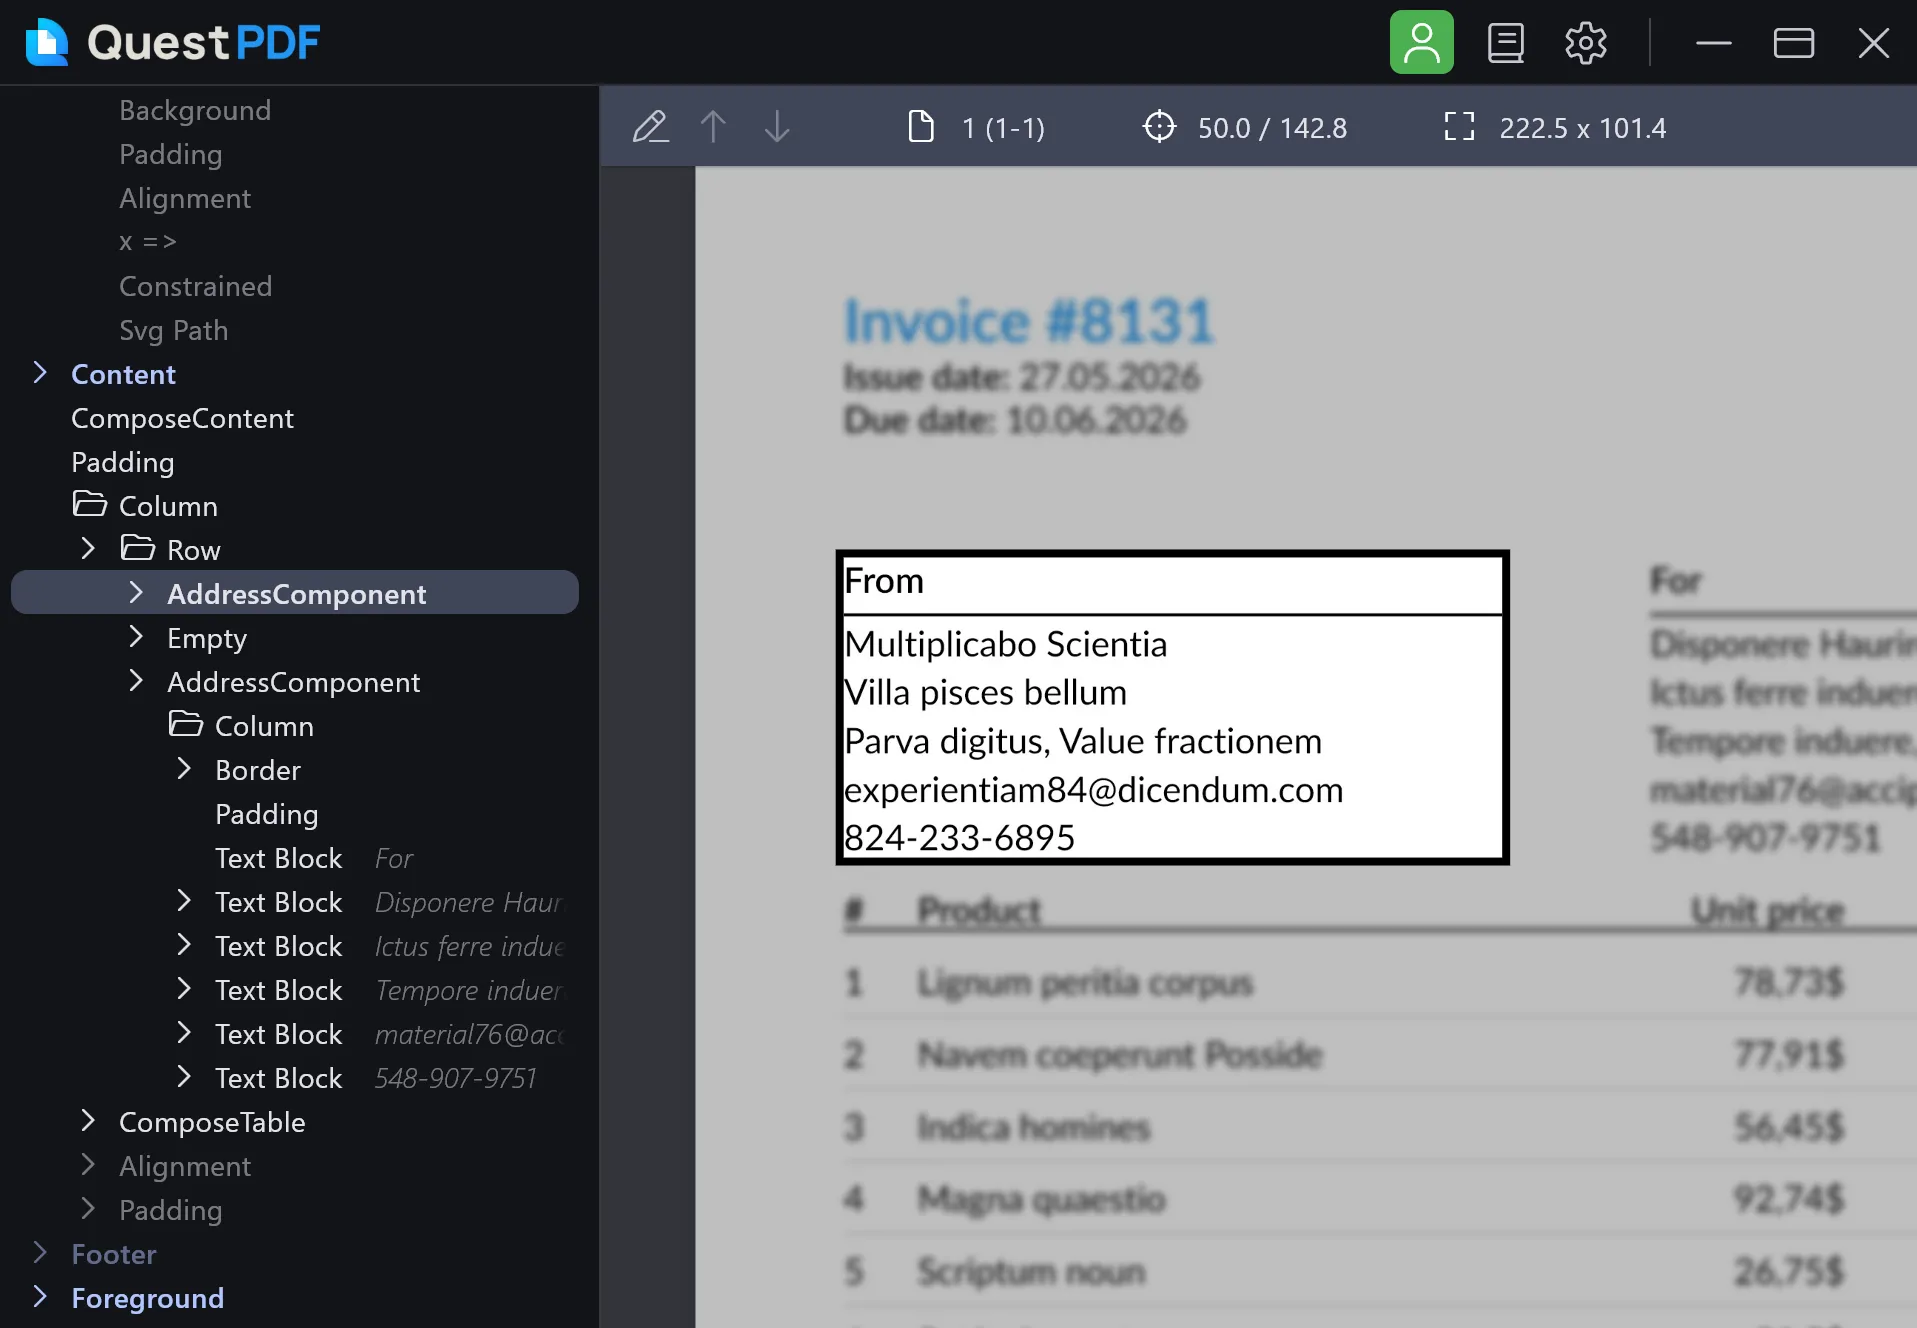Click the folder icon beside Row

(x=138, y=548)
